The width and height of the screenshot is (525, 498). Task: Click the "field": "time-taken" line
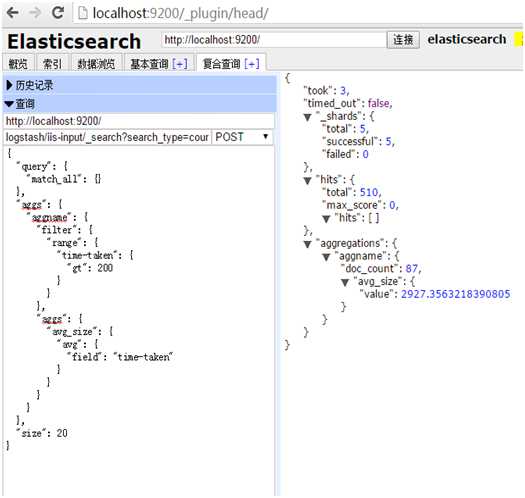120,357
